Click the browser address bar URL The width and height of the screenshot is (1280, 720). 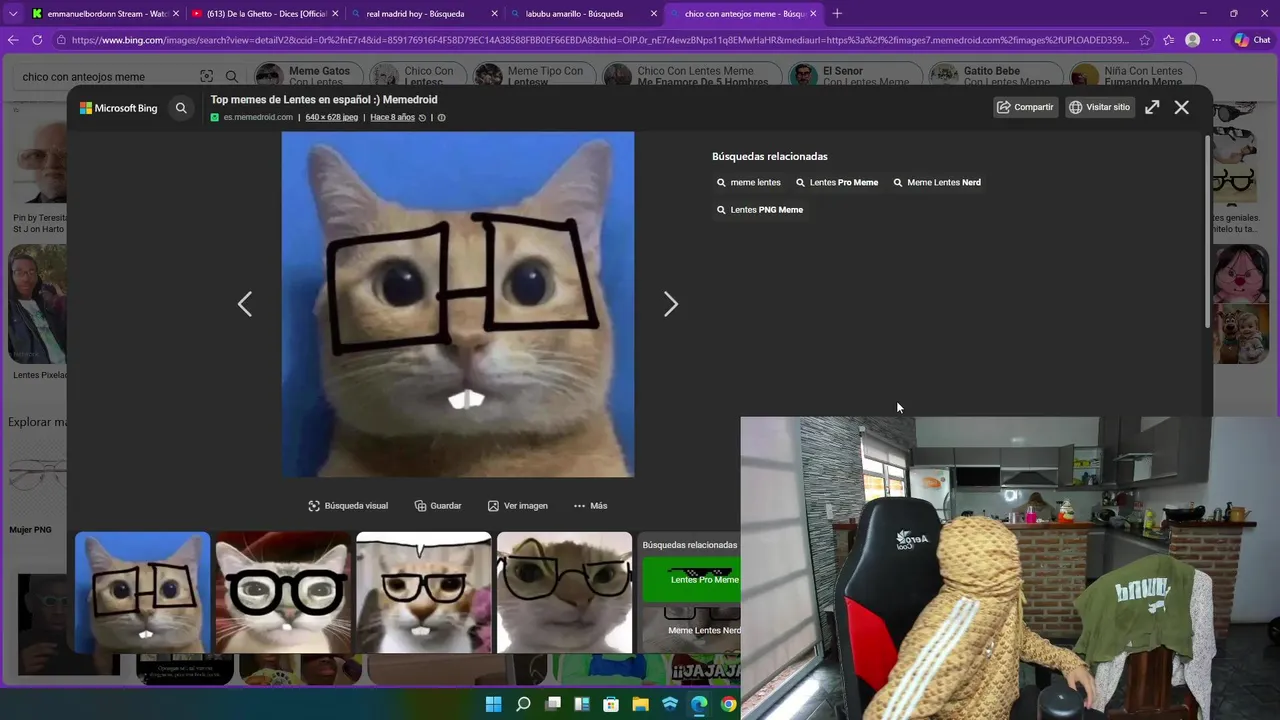click(600, 40)
